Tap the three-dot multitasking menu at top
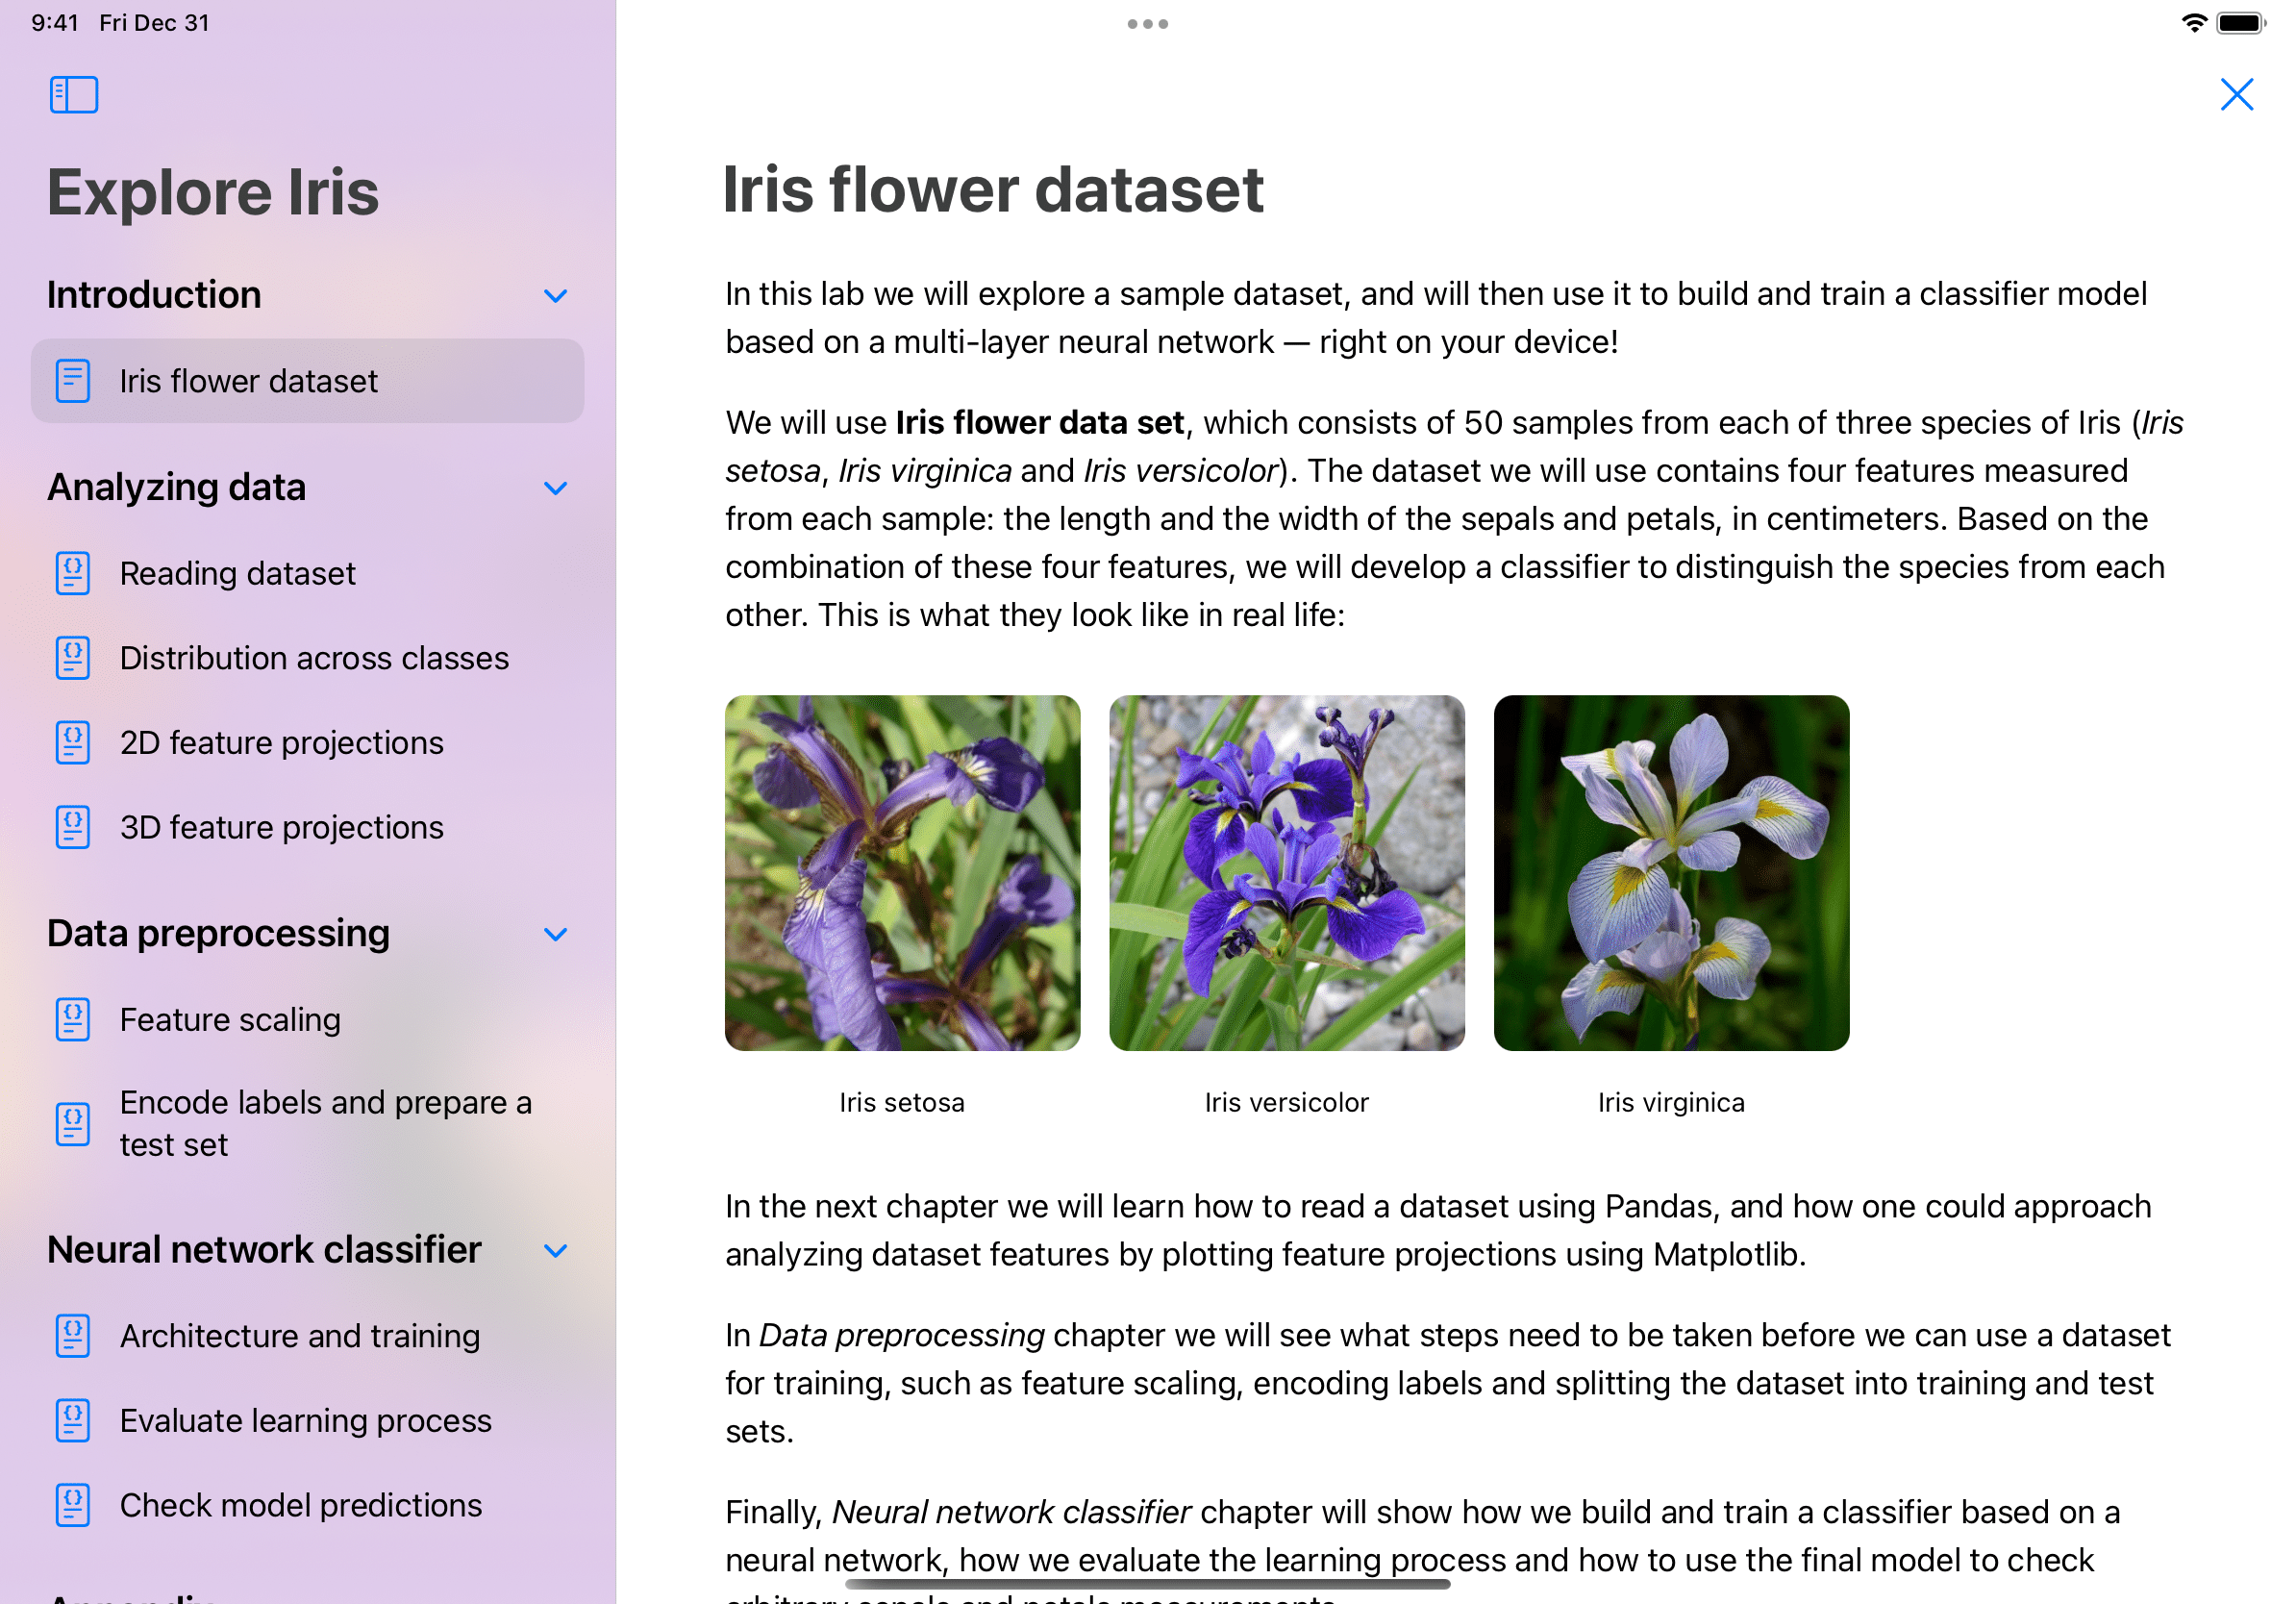 point(1147,24)
